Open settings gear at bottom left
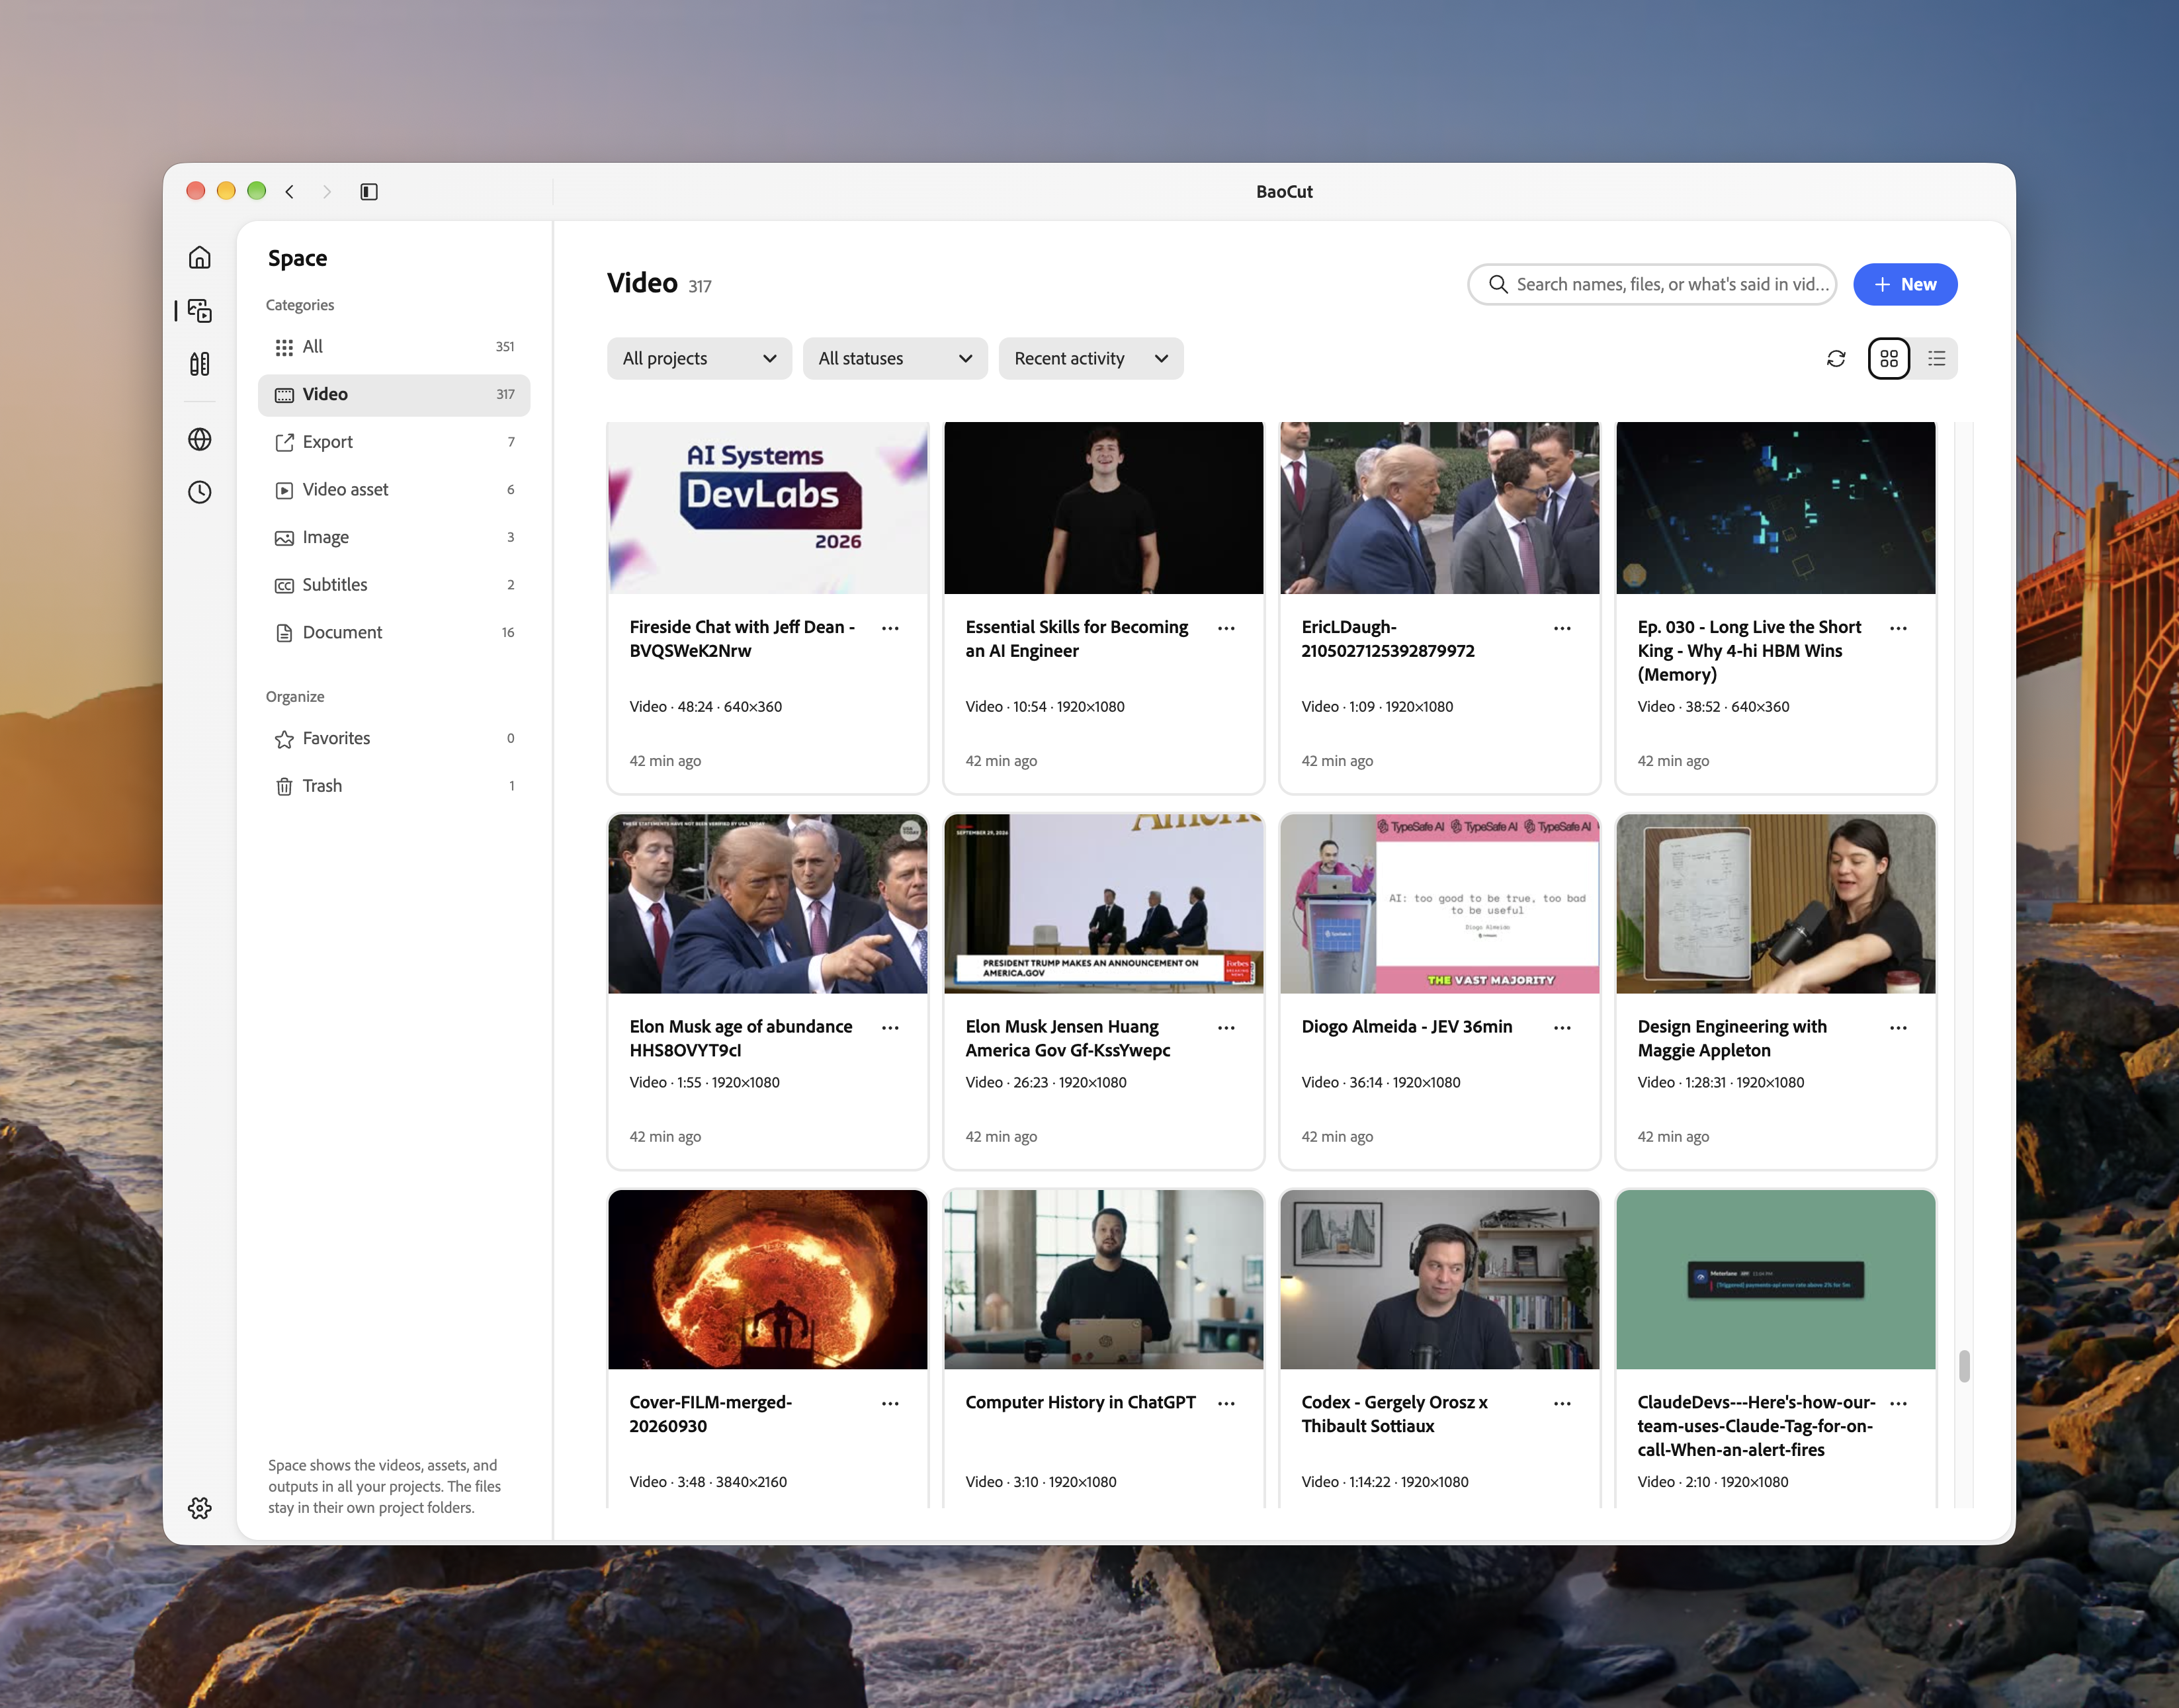 [200, 1508]
